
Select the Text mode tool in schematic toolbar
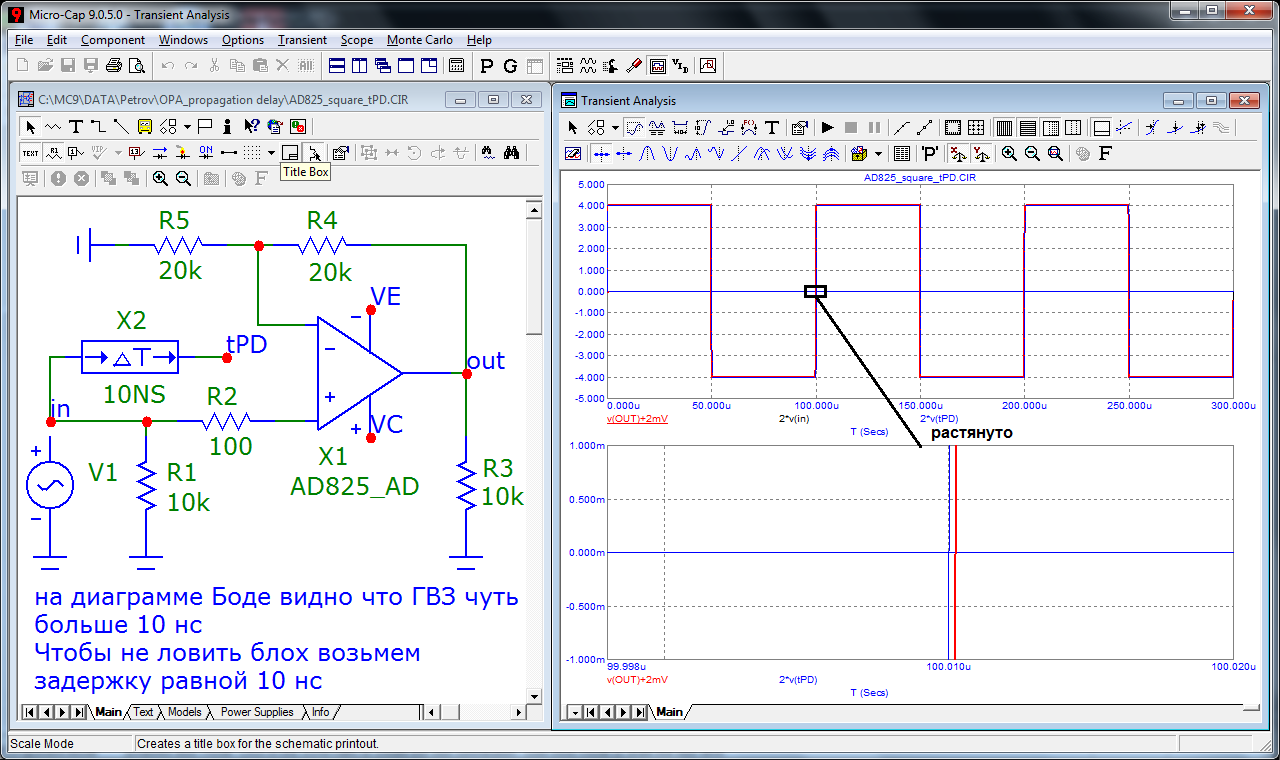click(x=75, y=127)
